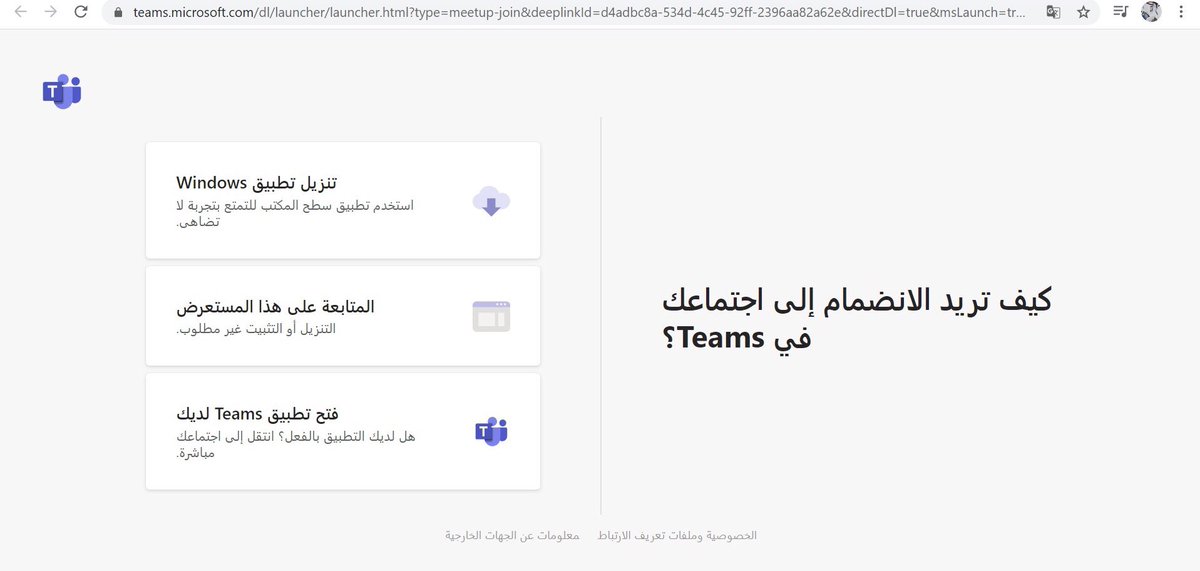Click the browser forward arrow
This screenshot has height=571, width=1200.
50,12
